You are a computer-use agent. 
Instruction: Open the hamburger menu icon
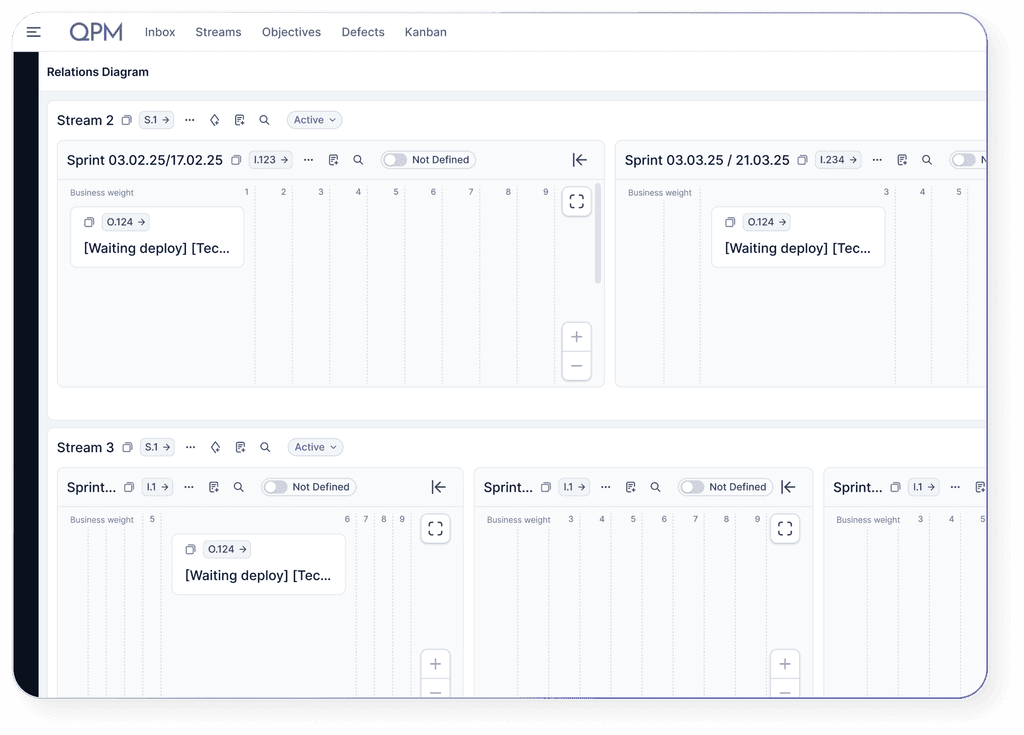coord(33,32)
